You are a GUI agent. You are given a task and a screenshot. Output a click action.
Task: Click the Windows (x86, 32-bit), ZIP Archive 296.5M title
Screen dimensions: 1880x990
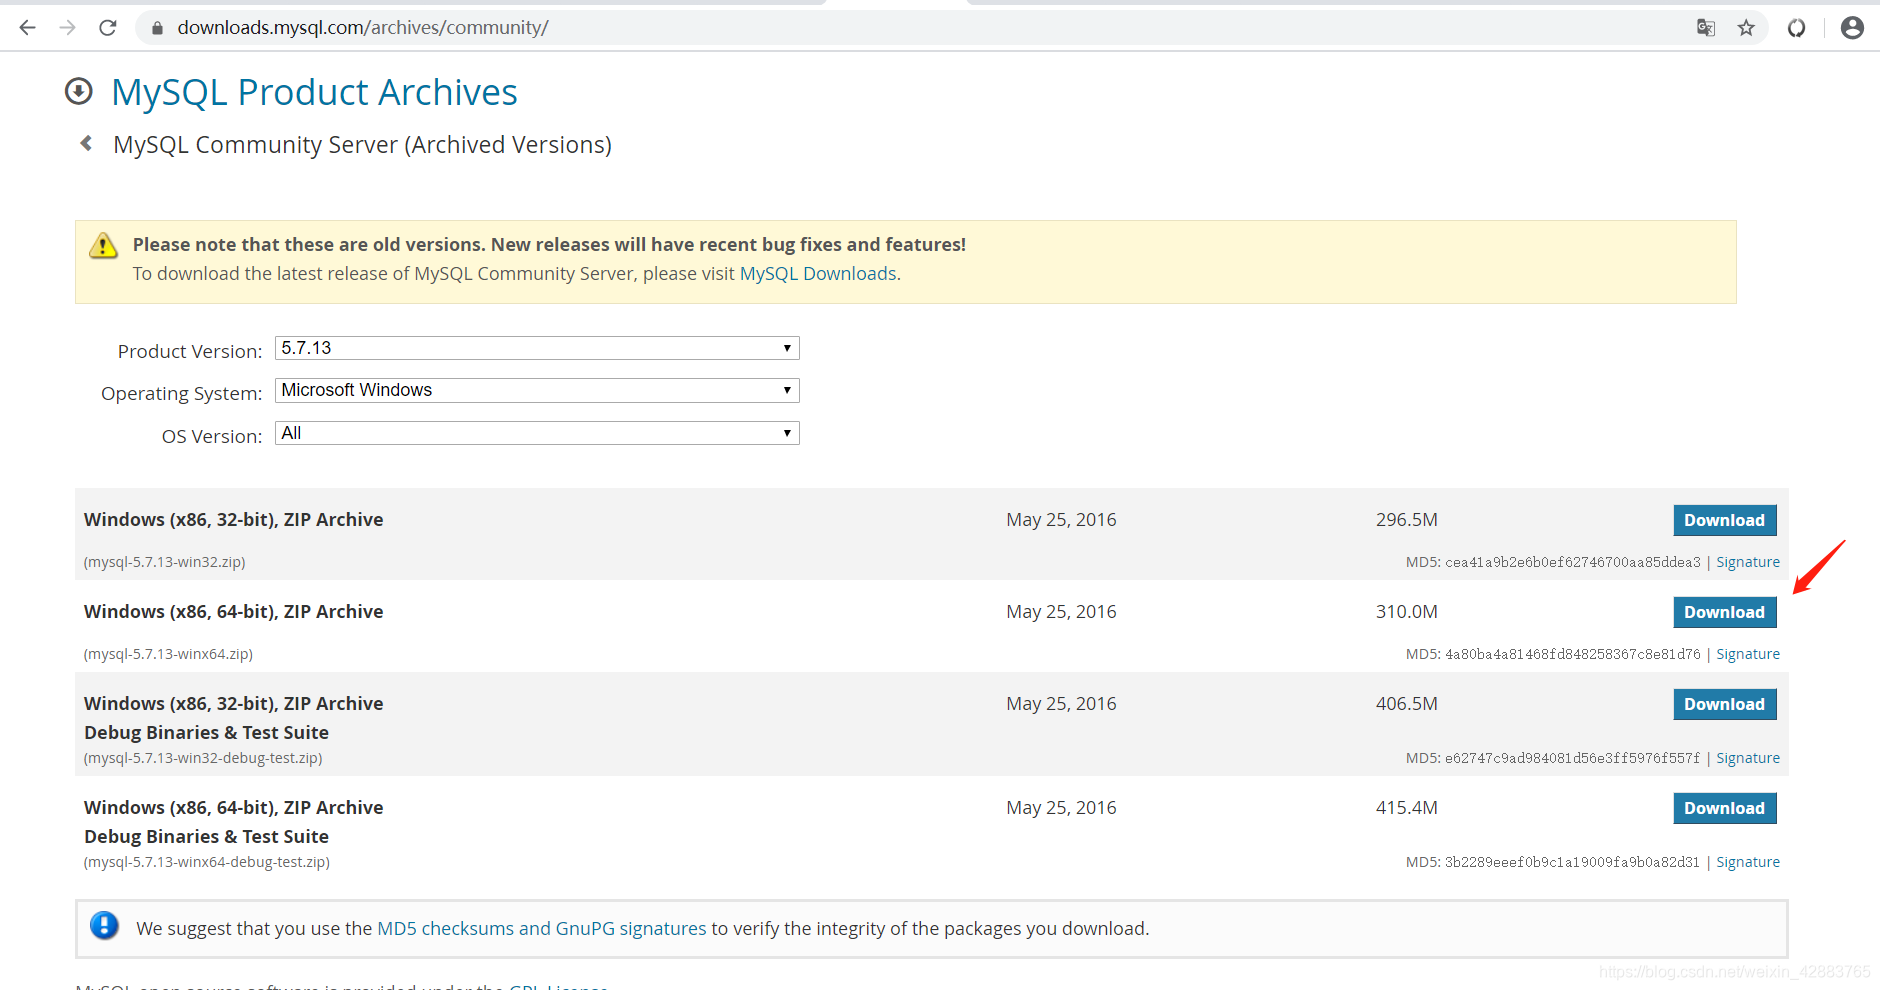click(x=234, y=520)
